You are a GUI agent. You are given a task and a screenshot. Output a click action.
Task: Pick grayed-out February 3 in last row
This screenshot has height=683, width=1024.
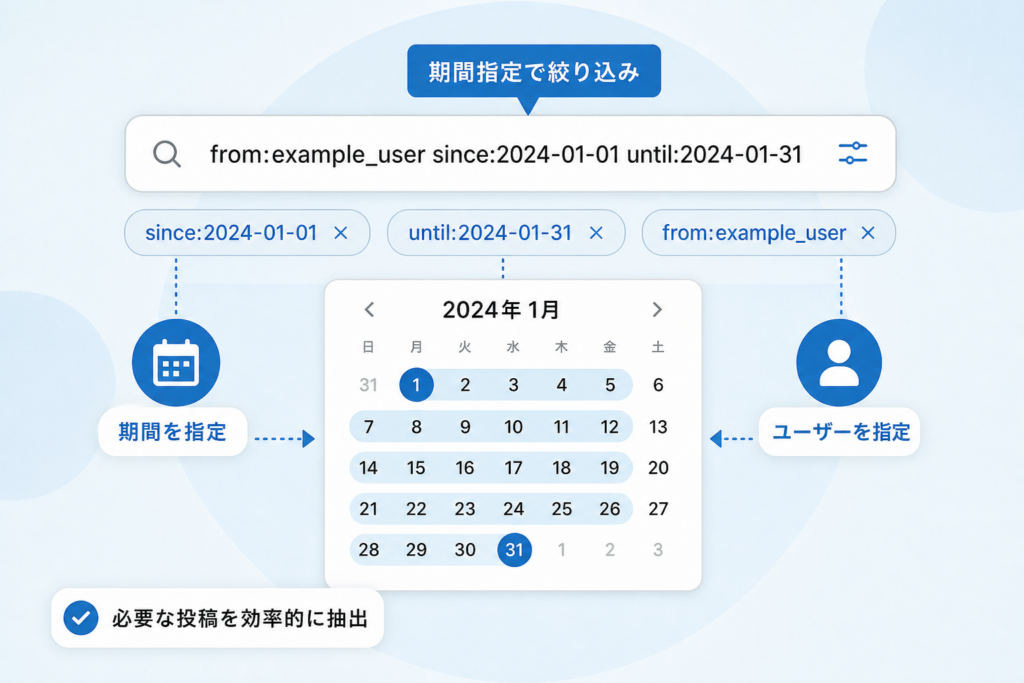click(658, 550)
